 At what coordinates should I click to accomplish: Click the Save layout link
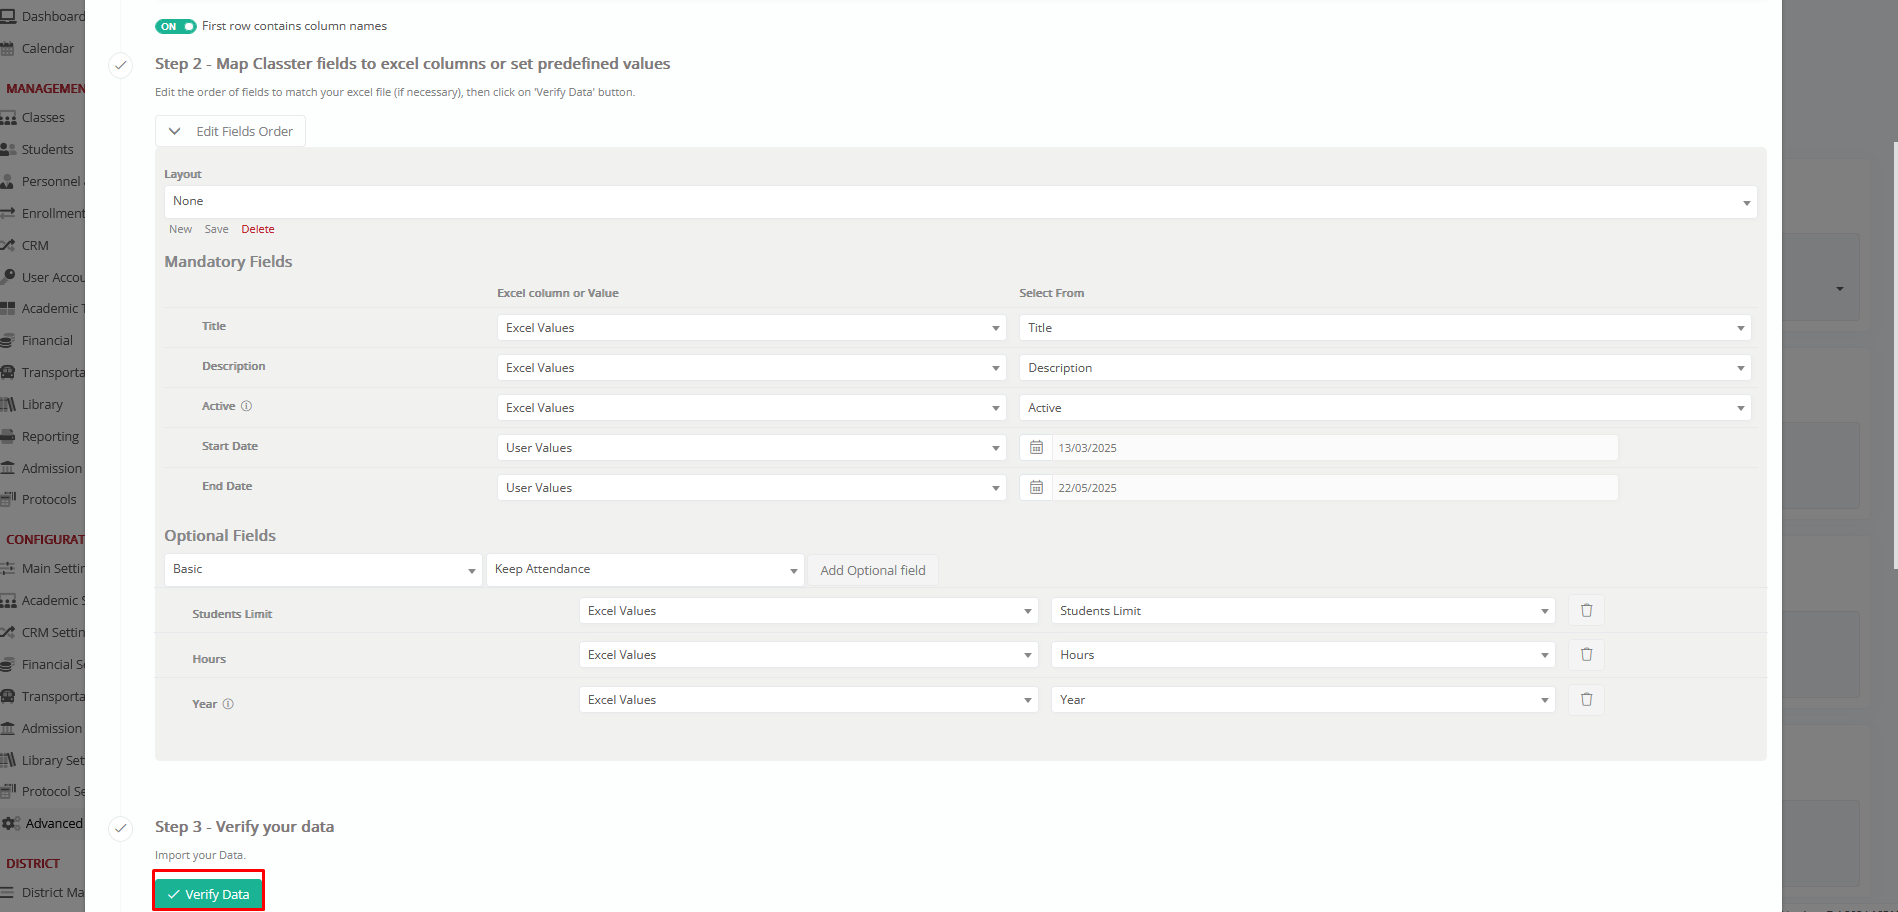pos(216,229)
